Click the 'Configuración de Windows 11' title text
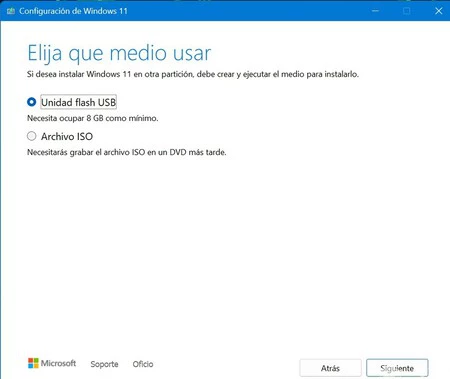 click(x=73, y=11)
